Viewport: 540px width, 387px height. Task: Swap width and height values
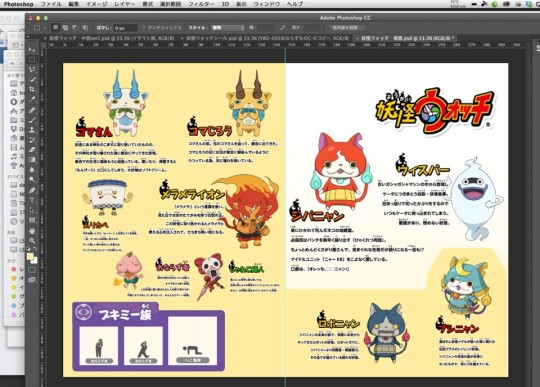pyautogui.click(x=282, y=28)
